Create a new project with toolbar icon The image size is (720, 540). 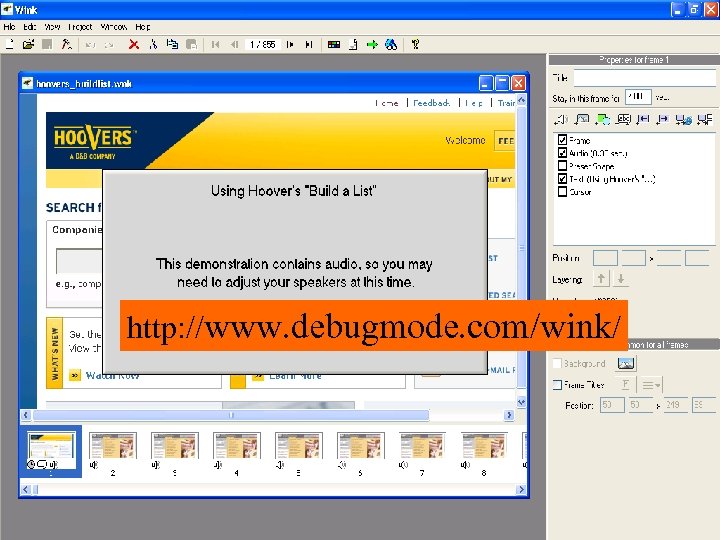[10, 44]
